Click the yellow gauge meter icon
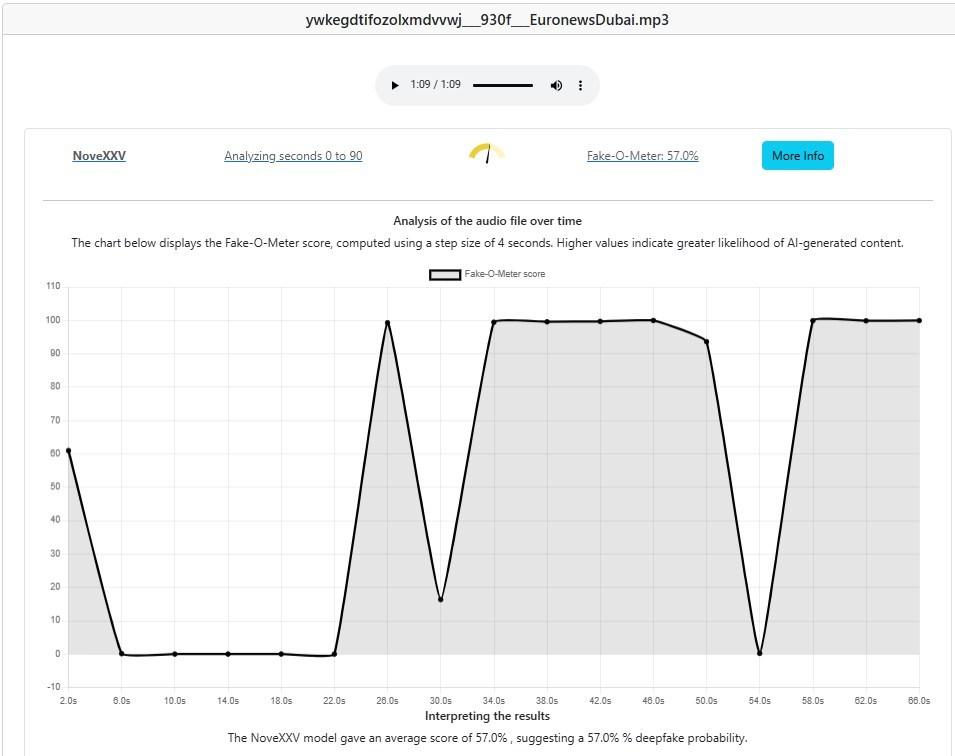 pyautogui.click(x=486, y=154)
